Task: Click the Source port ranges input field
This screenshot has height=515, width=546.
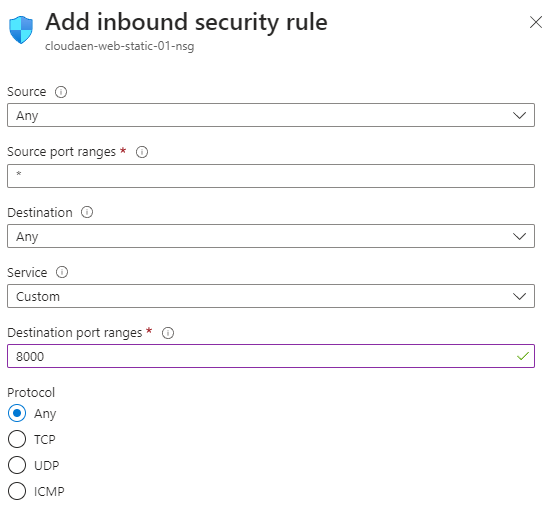Action: coord(271,176)
